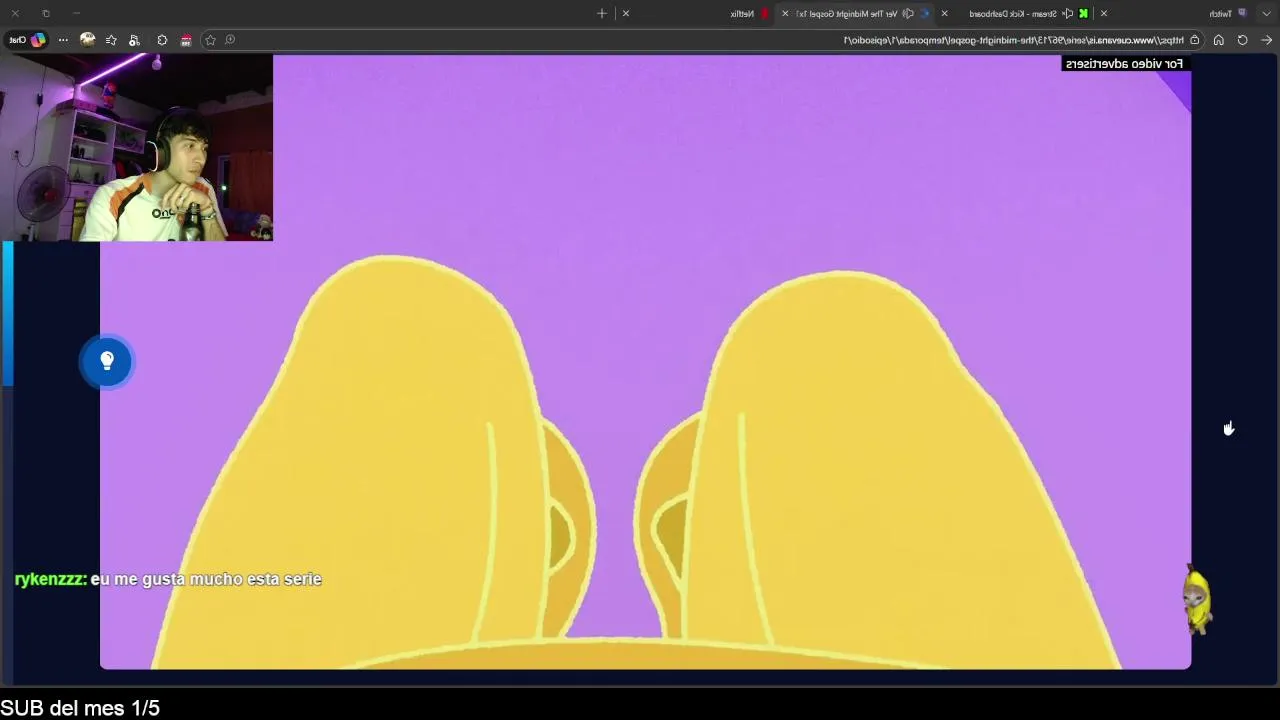The image size is (1280, 720).
Task: Click chat message 'eu me gusta mucho esta serie'
Action: point(206,579)
